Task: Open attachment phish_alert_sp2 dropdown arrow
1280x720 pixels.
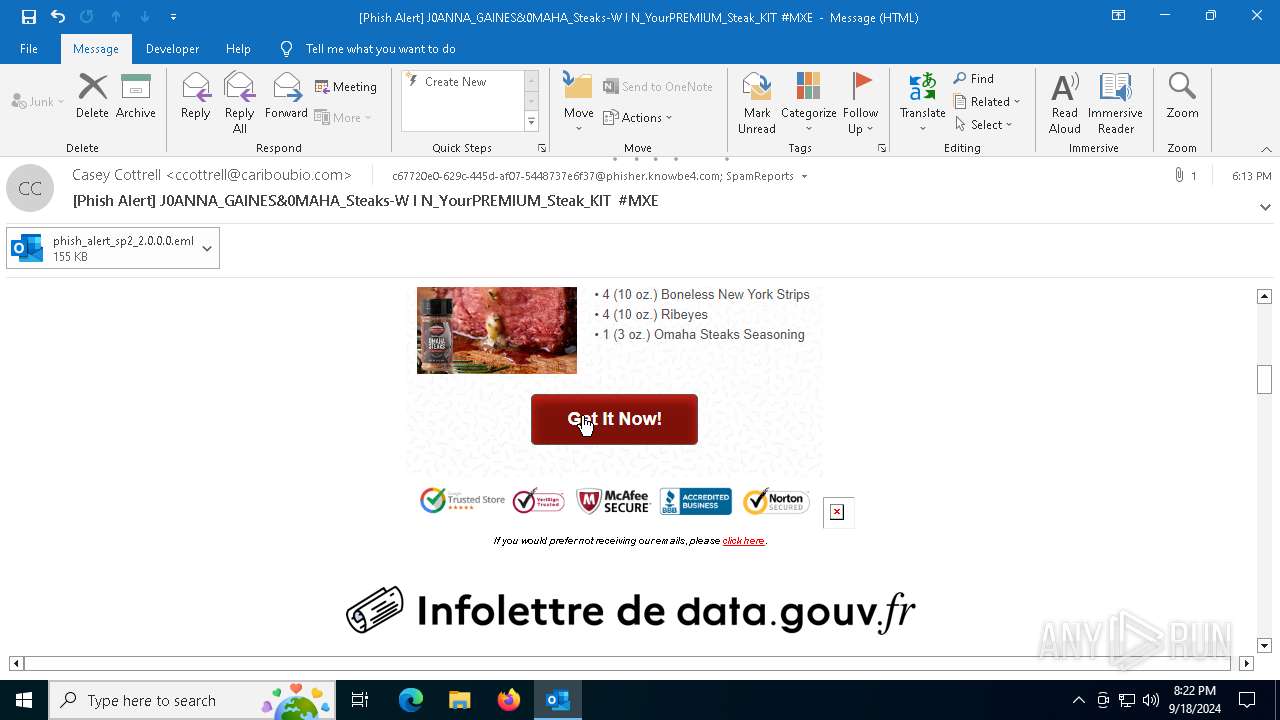Action: point(207,248)
